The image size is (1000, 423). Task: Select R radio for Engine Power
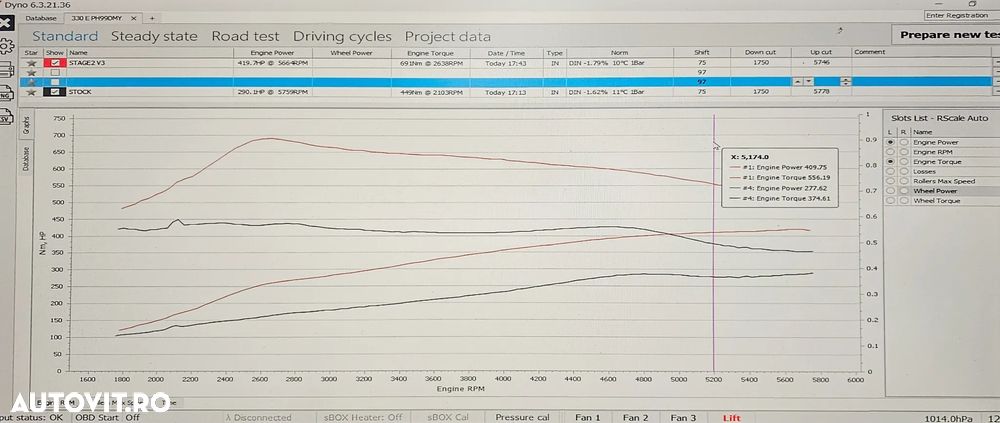point(904,142)
